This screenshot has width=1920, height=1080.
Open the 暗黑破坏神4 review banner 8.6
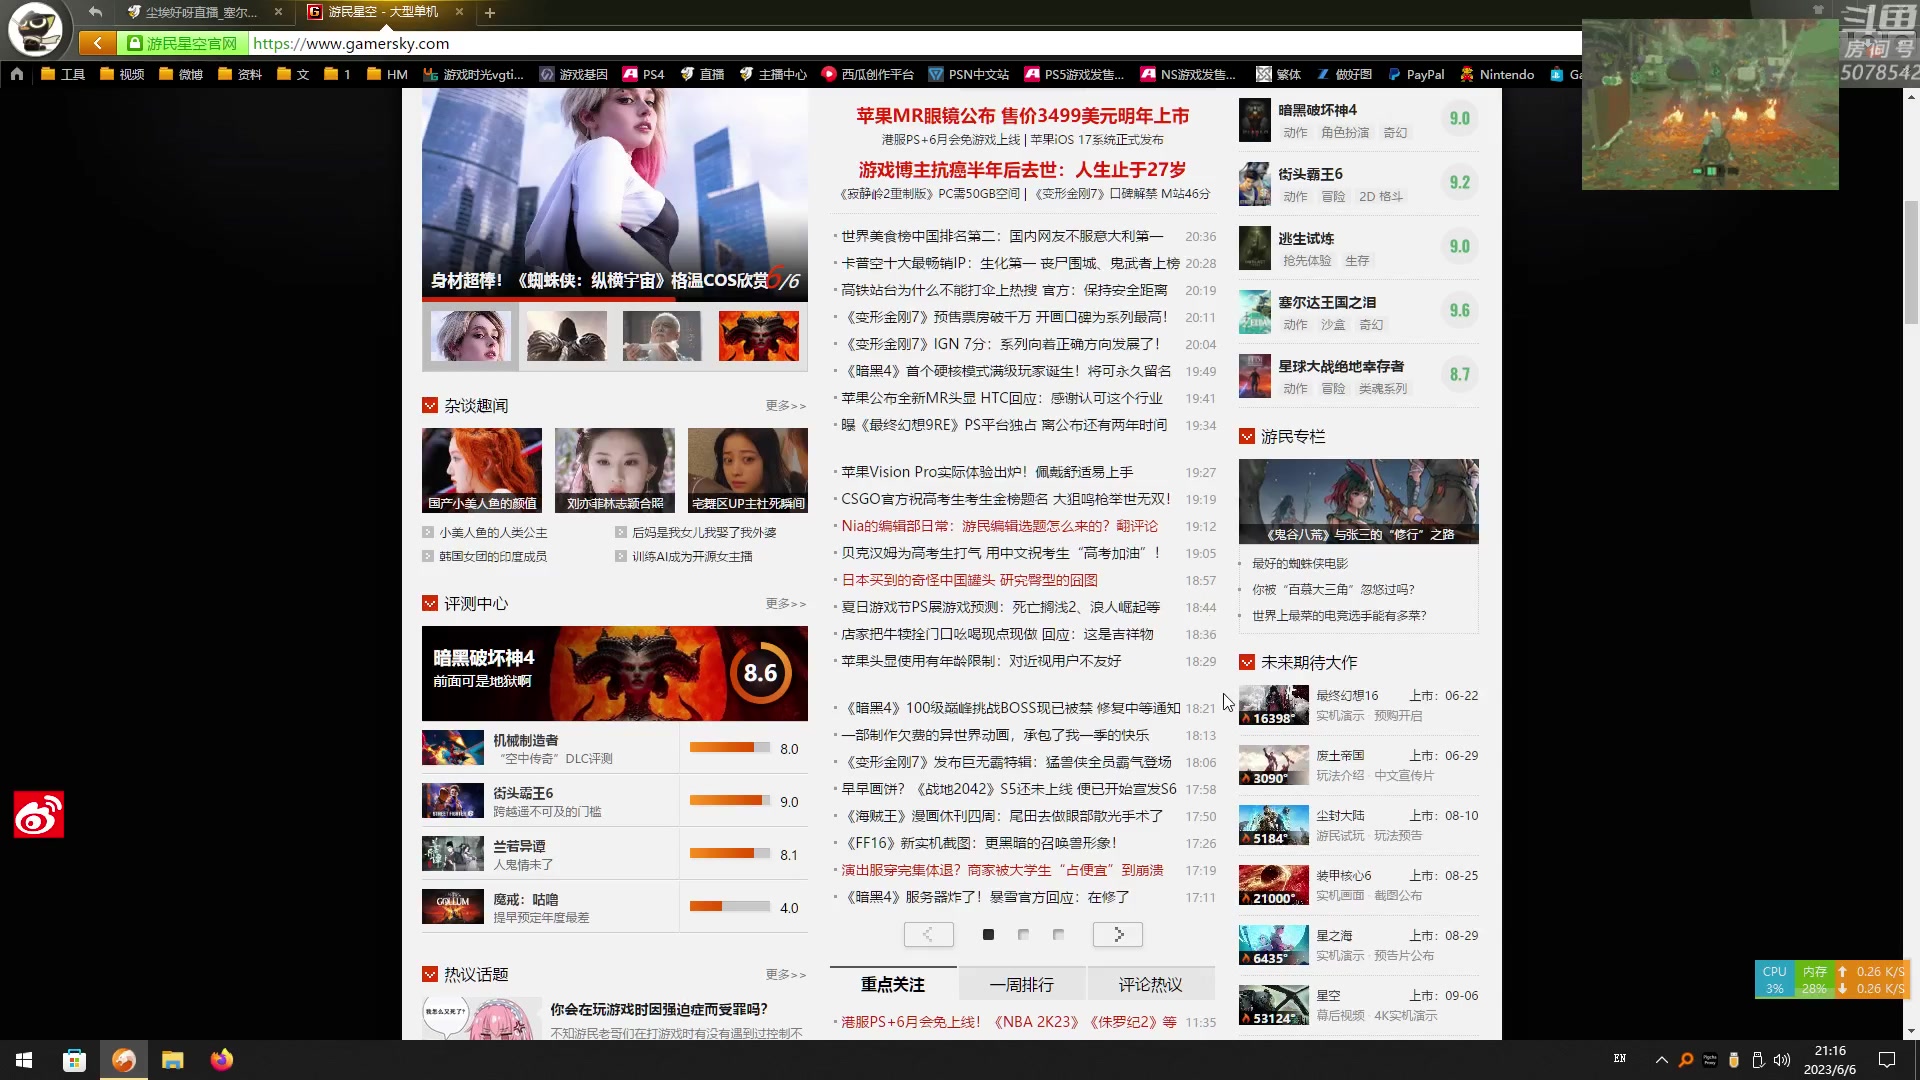[x=614, y=673]
